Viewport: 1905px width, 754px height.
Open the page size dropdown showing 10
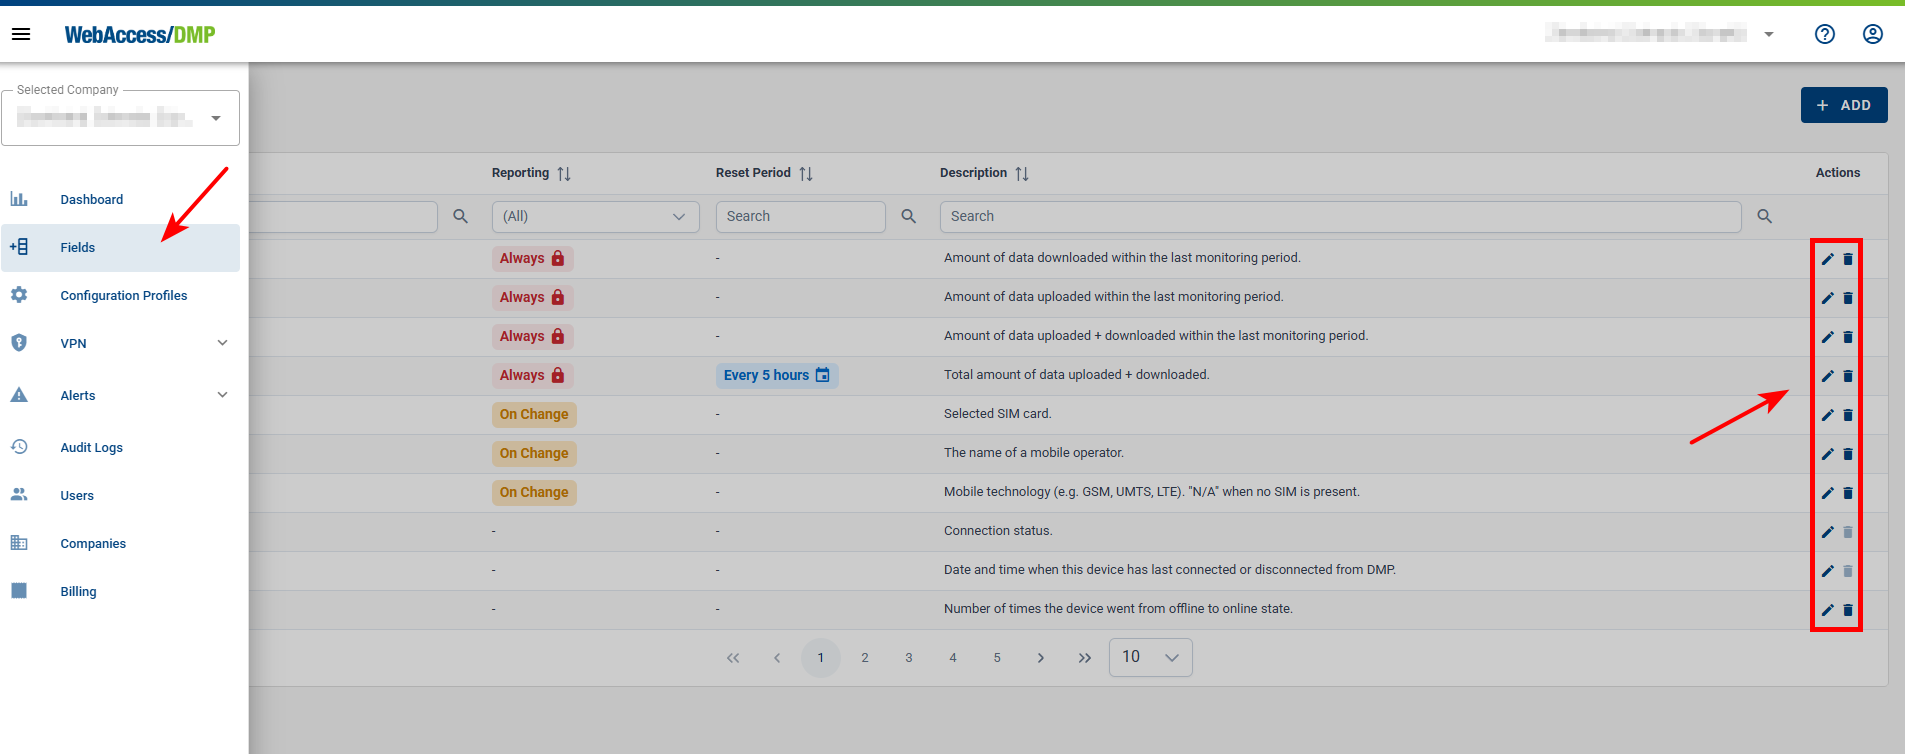pos(1150,657)
